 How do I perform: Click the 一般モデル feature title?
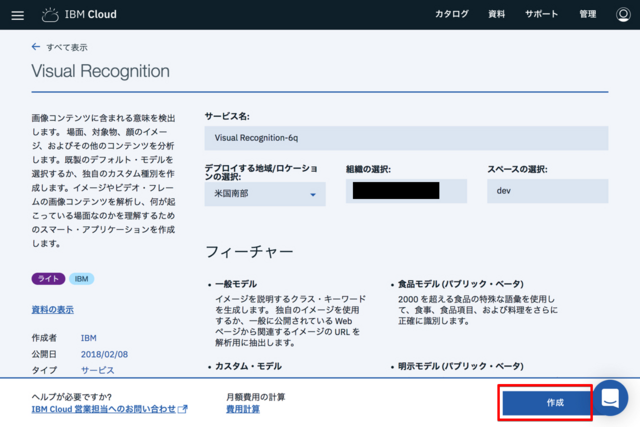[x=236, y=284]
